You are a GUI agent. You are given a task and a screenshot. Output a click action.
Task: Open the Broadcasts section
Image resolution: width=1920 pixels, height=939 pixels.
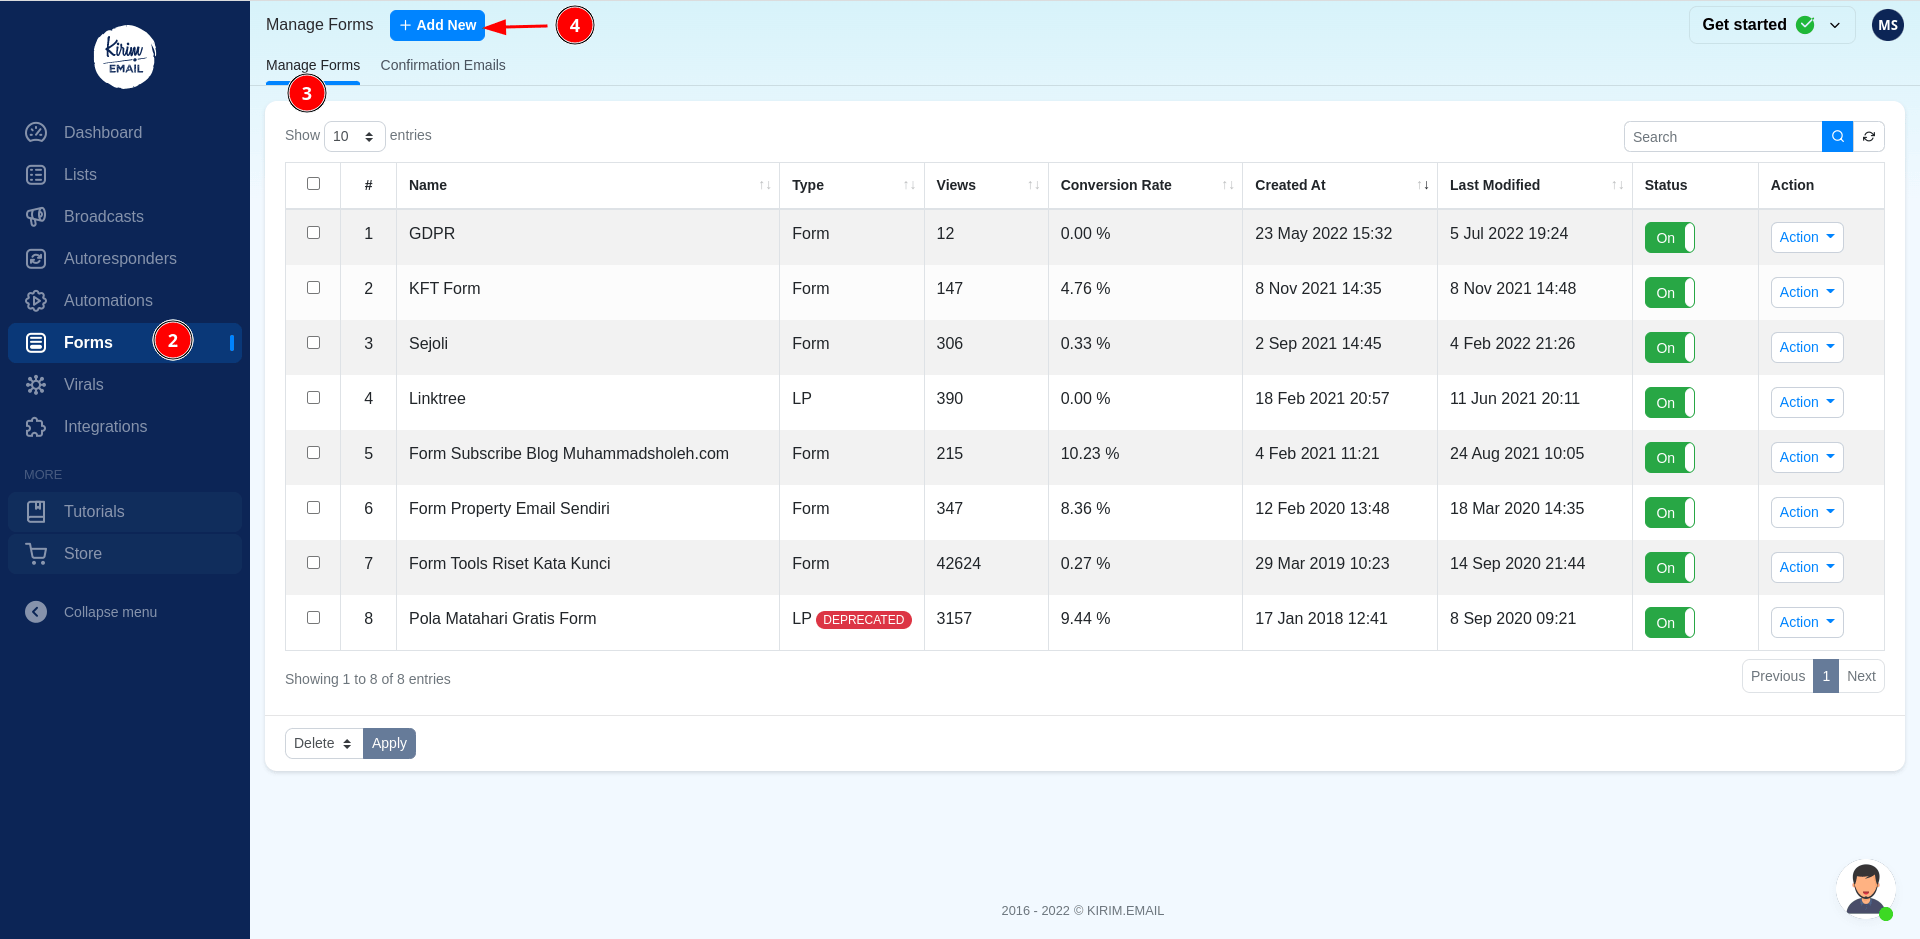point(103,216)
